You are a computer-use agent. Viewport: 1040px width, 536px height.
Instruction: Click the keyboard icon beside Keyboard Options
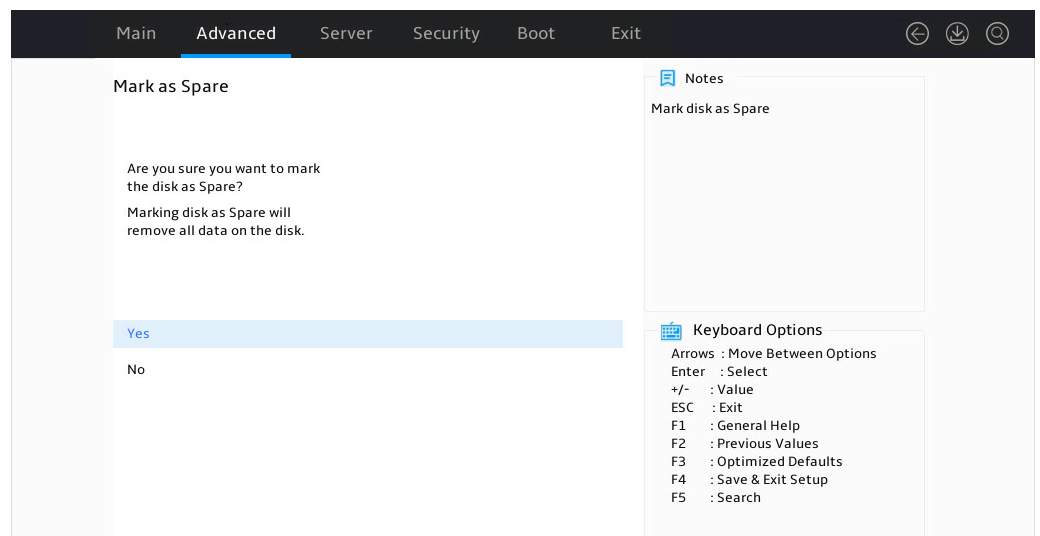pyautogui.click(x=671, y=330)
